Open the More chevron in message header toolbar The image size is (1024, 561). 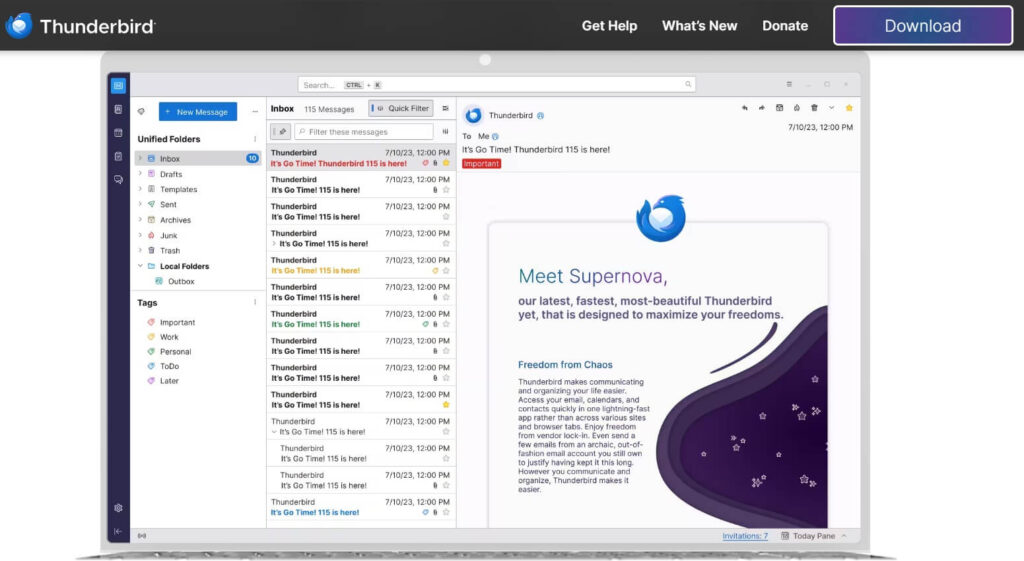pos(831,108)
